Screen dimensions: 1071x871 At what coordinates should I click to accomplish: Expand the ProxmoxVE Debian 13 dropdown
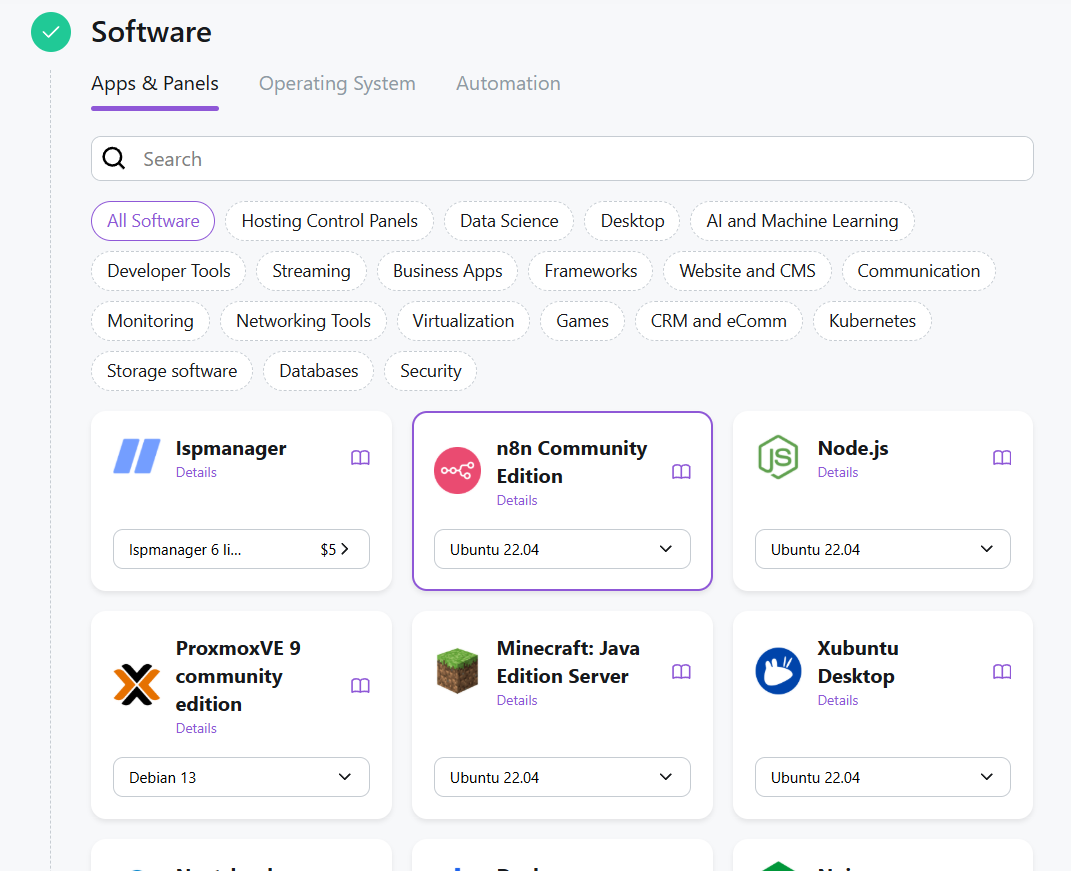241,777
